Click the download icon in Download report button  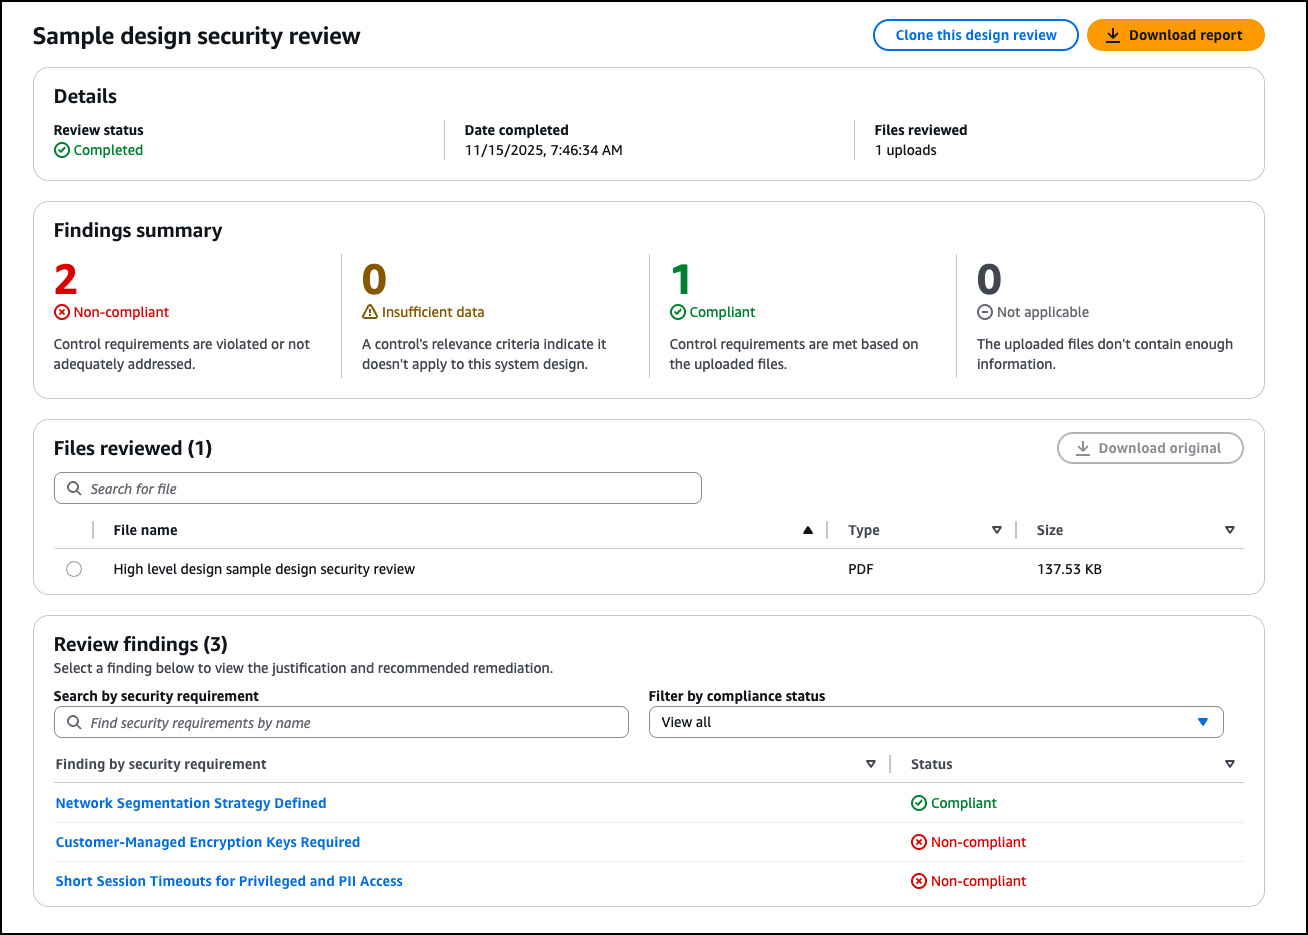click(1112, 35)
